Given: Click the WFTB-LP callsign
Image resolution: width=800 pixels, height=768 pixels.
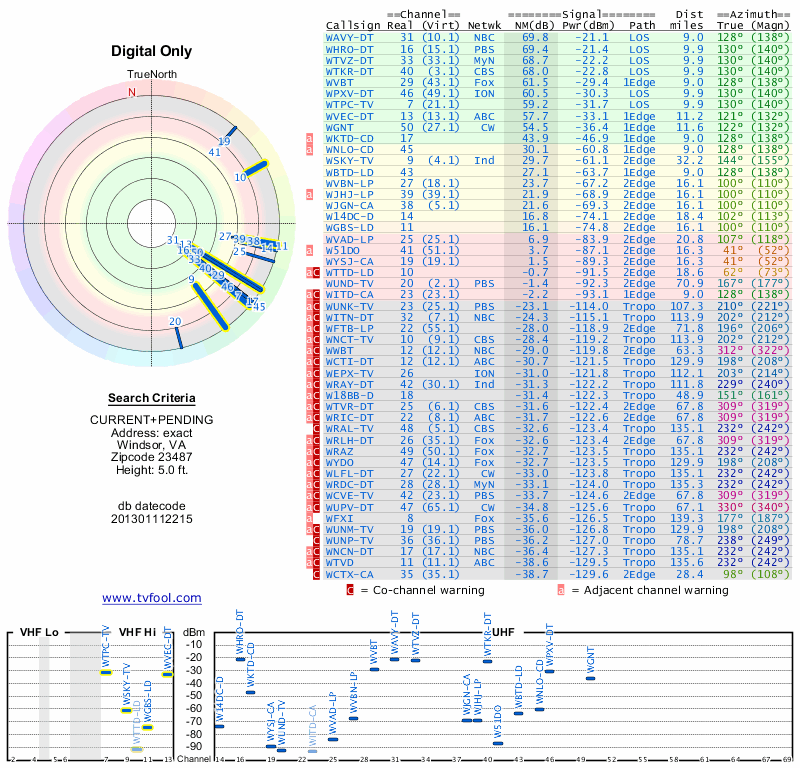Looking at the screenshot, I should 349,329.
